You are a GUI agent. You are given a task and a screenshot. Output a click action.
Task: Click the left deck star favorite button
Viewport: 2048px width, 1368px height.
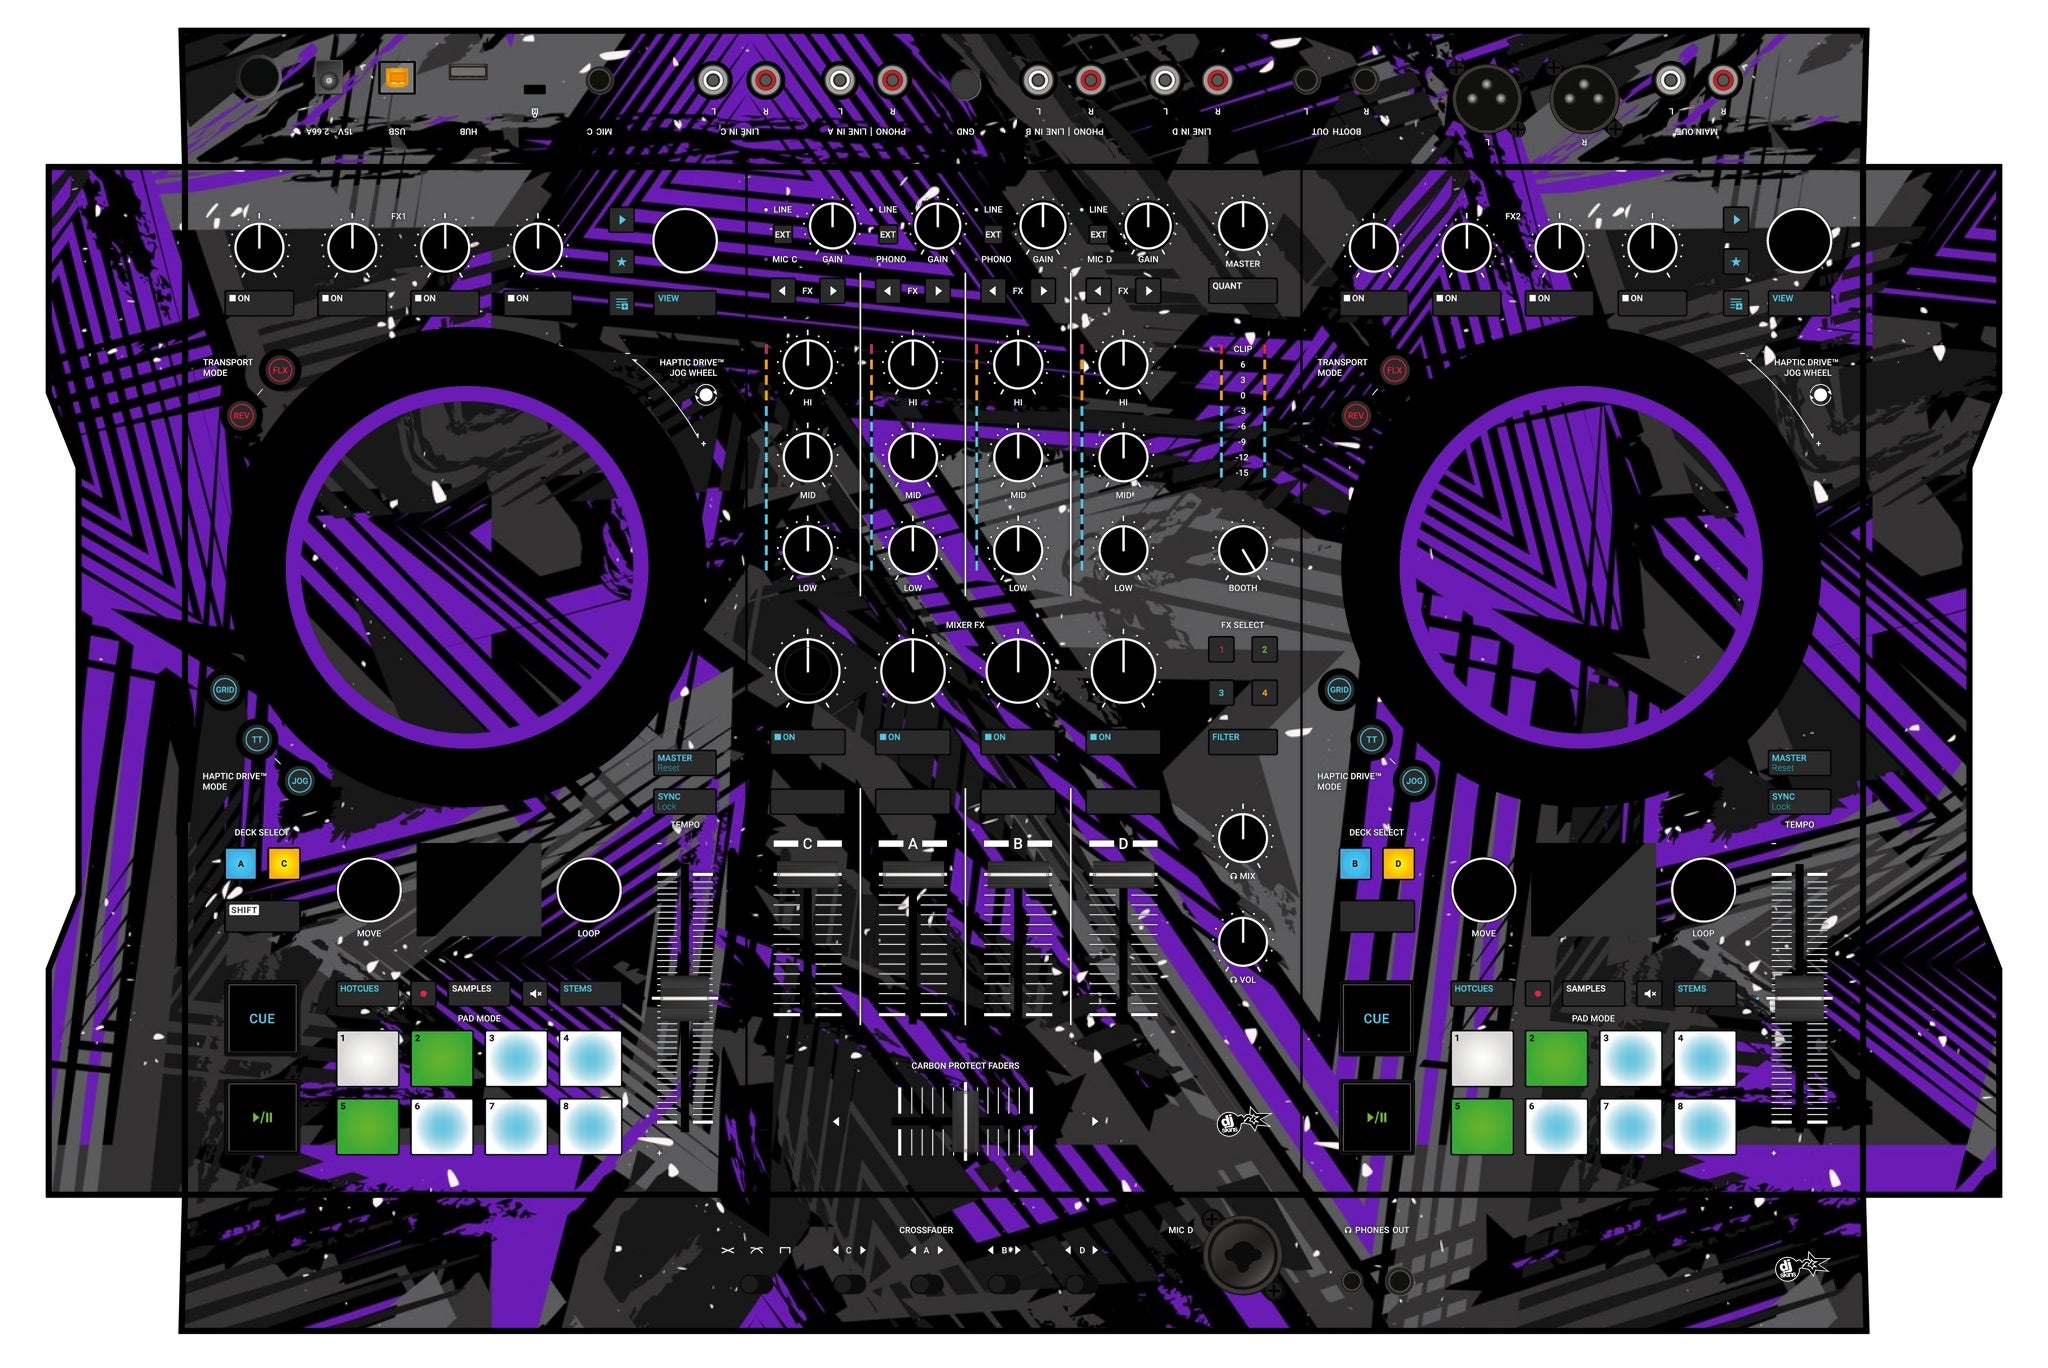coord(622,262)
